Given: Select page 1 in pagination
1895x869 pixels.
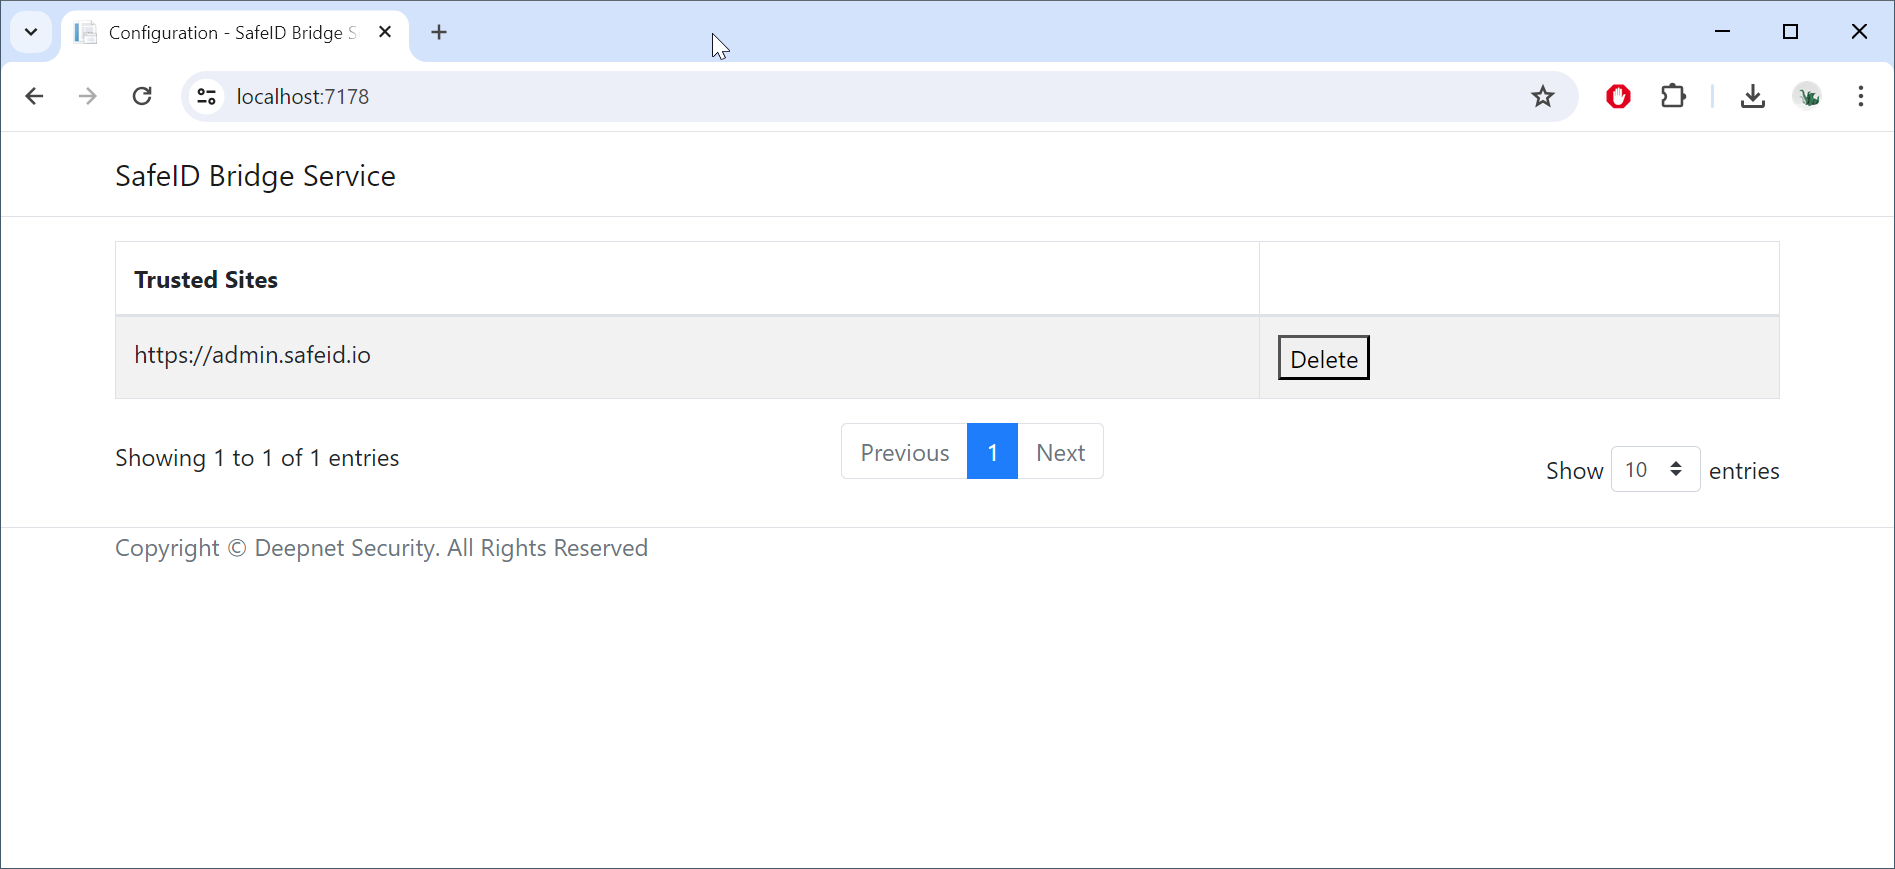Looking at the screenshot, I should pos(992,452).
